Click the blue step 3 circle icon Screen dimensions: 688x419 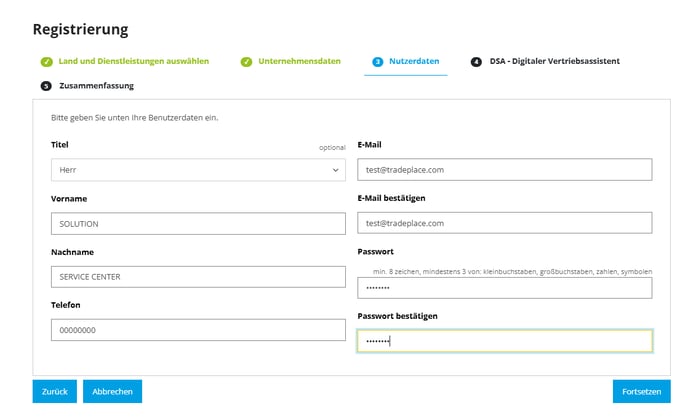tap(378, 62)
